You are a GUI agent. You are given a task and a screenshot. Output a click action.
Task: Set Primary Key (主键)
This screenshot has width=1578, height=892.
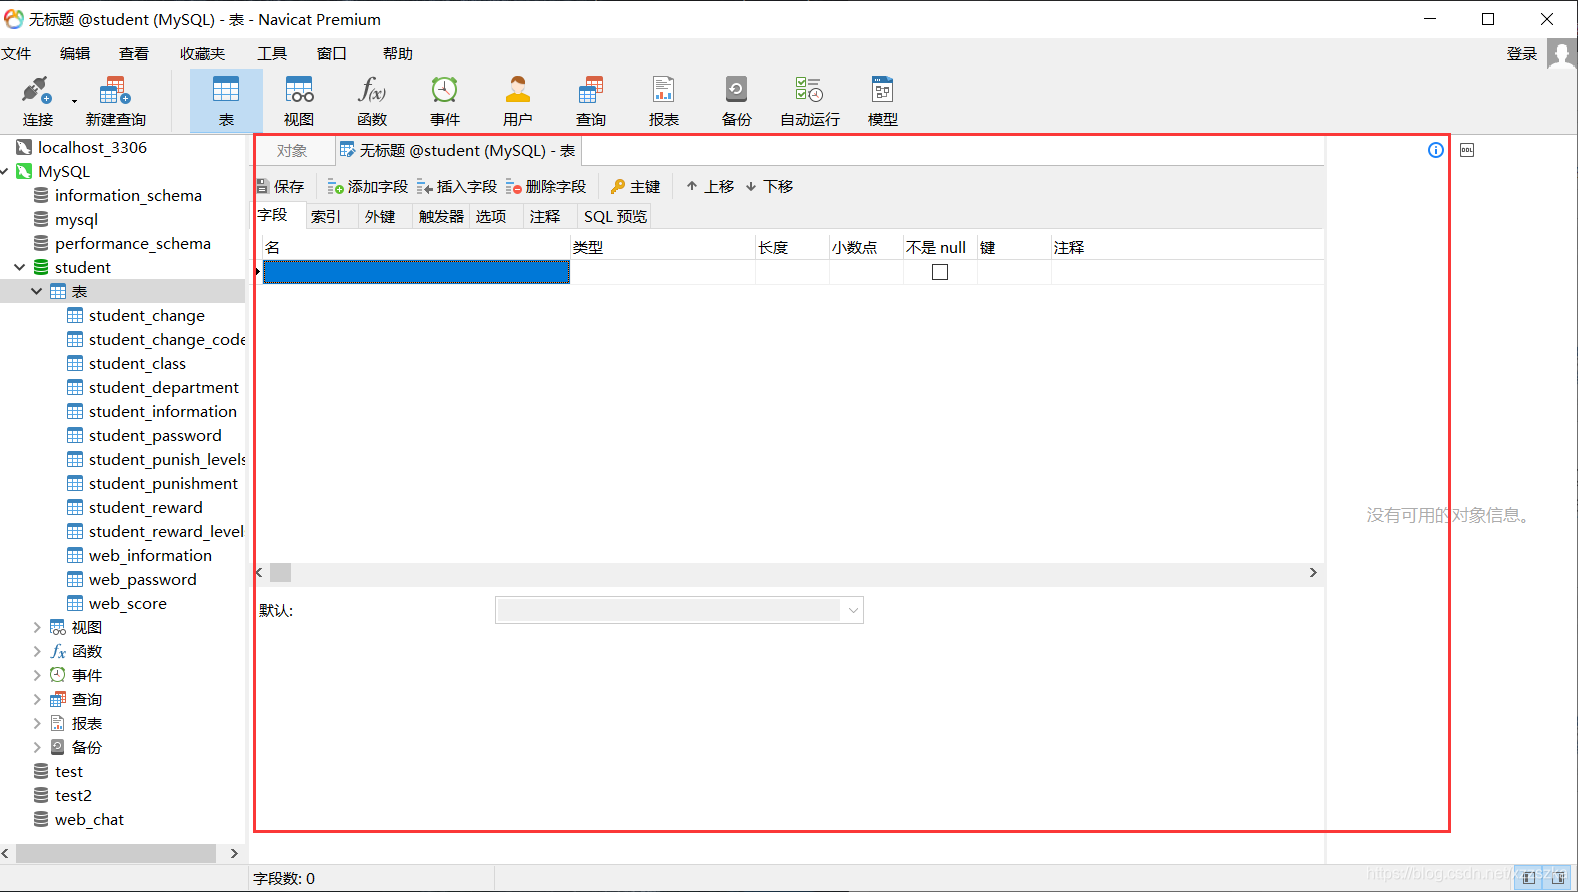tap(635, 186)
